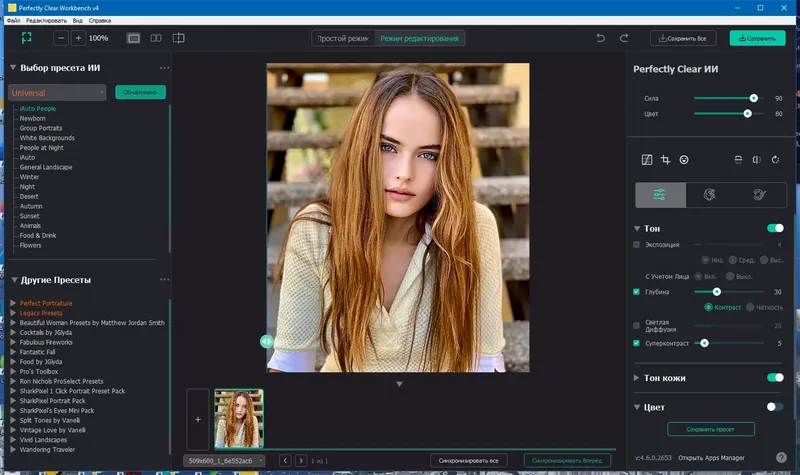Click Синхронизировать все button
800x475 pixels.
tap(469, 460)
